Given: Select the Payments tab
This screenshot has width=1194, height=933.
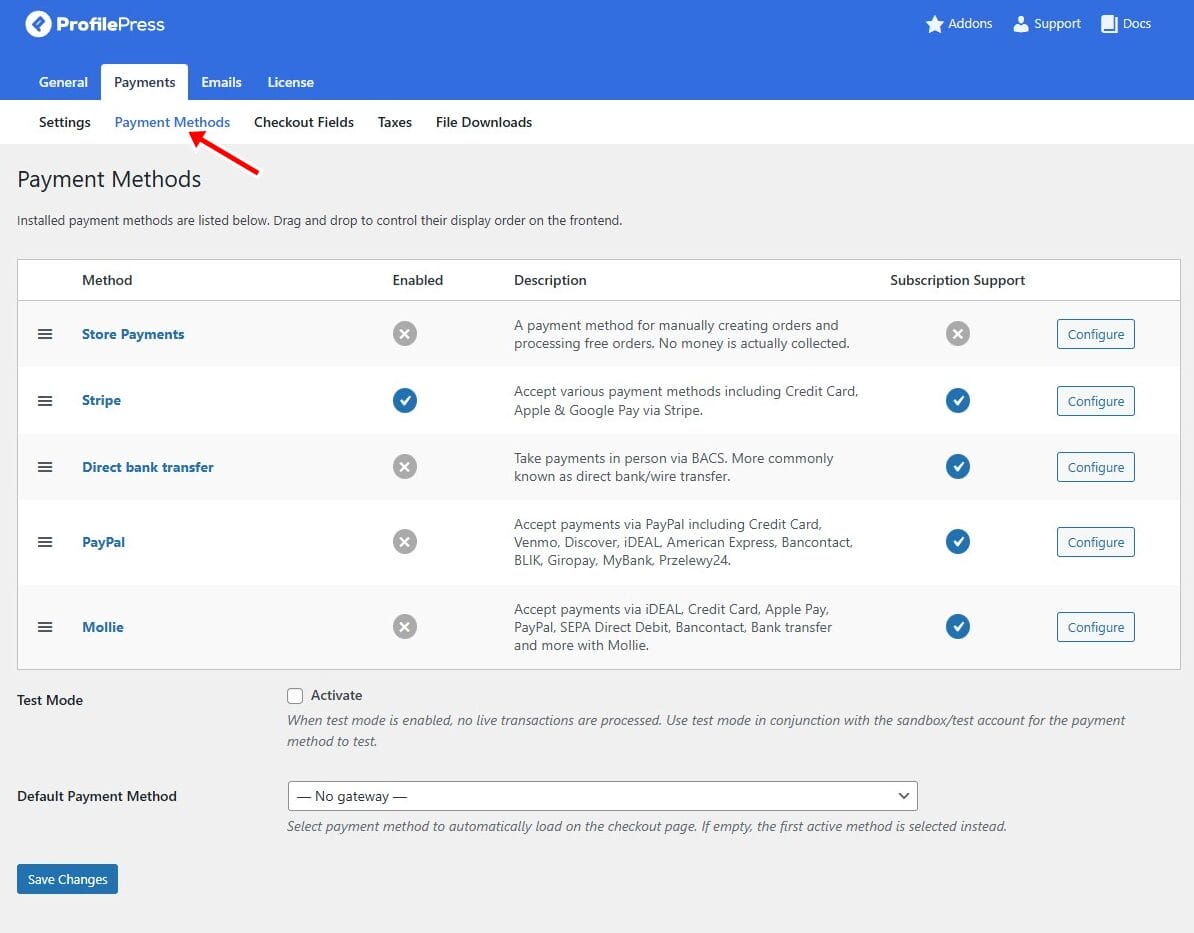Looking at the screenshot, I should click(145, 82).
